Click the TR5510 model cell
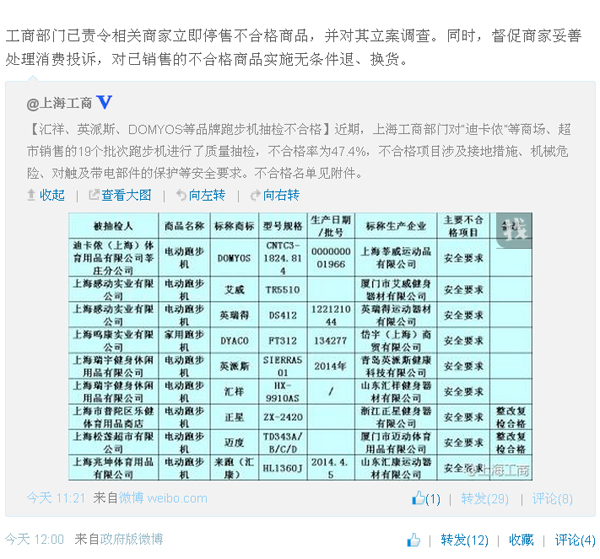Image resolution: width=600 pixels, height=559 pixels. (283, 290)
